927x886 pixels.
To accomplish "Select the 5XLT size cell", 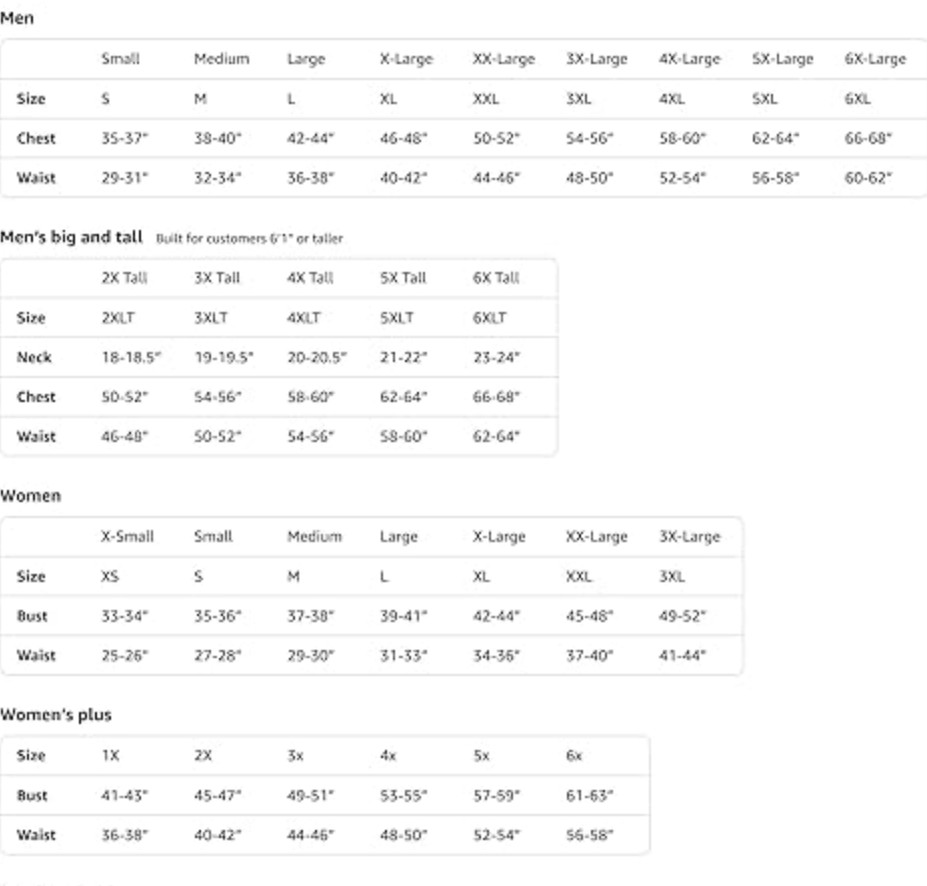I will 396,318.
